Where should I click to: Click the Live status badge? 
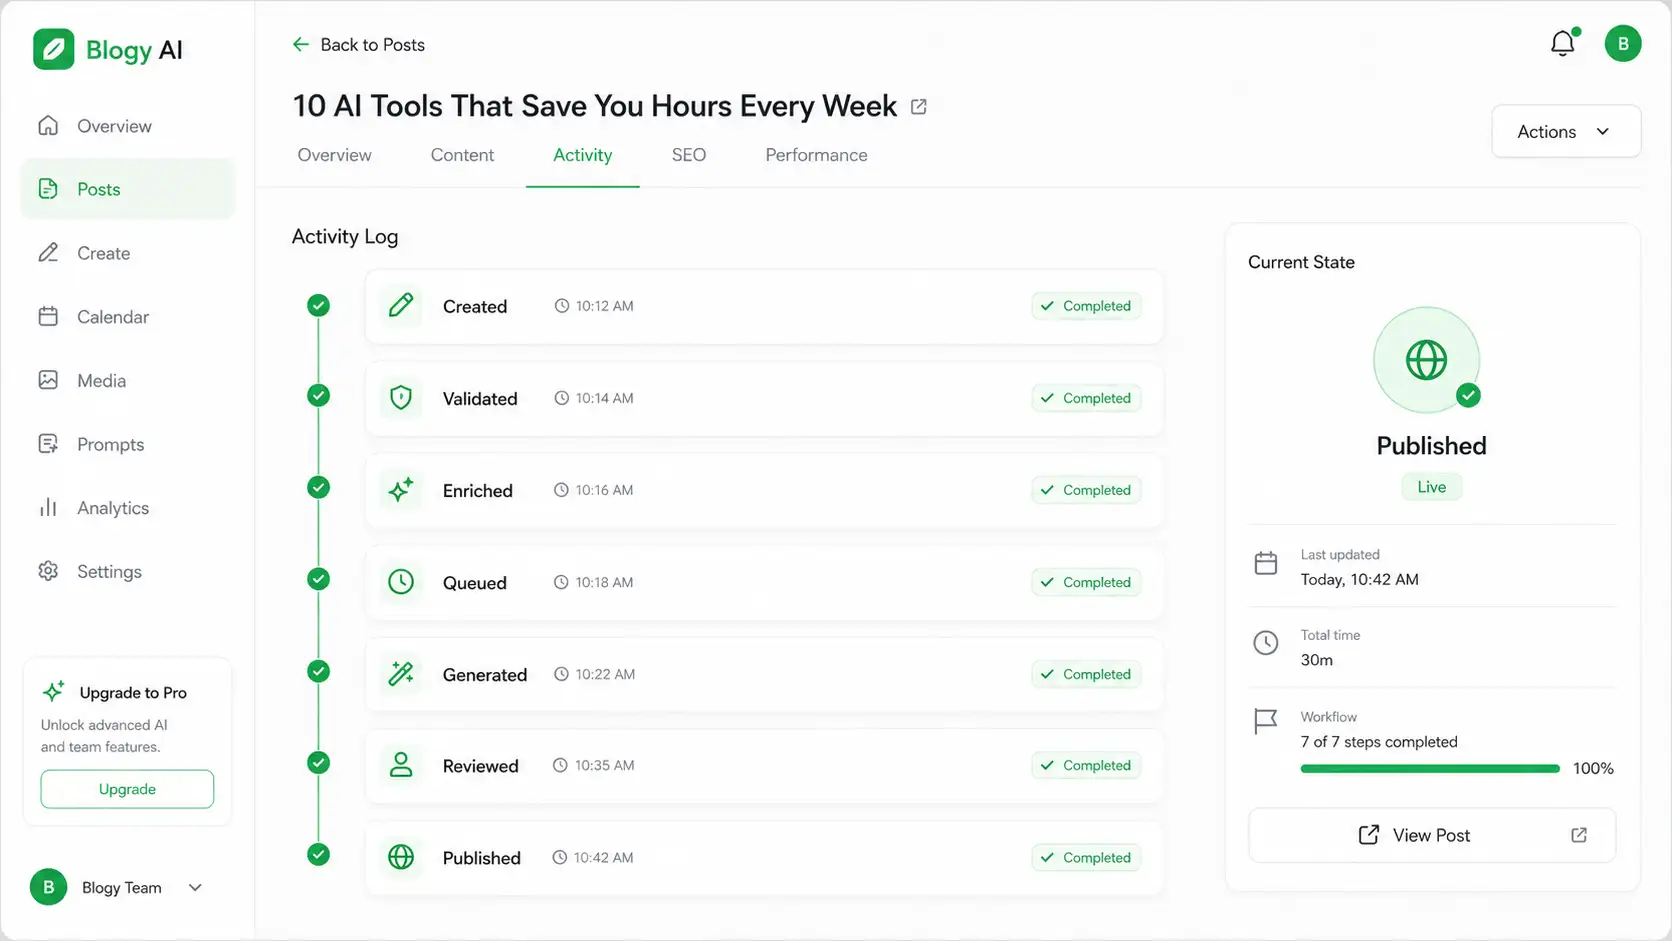pyautogui.click(x=1431, y=487)
